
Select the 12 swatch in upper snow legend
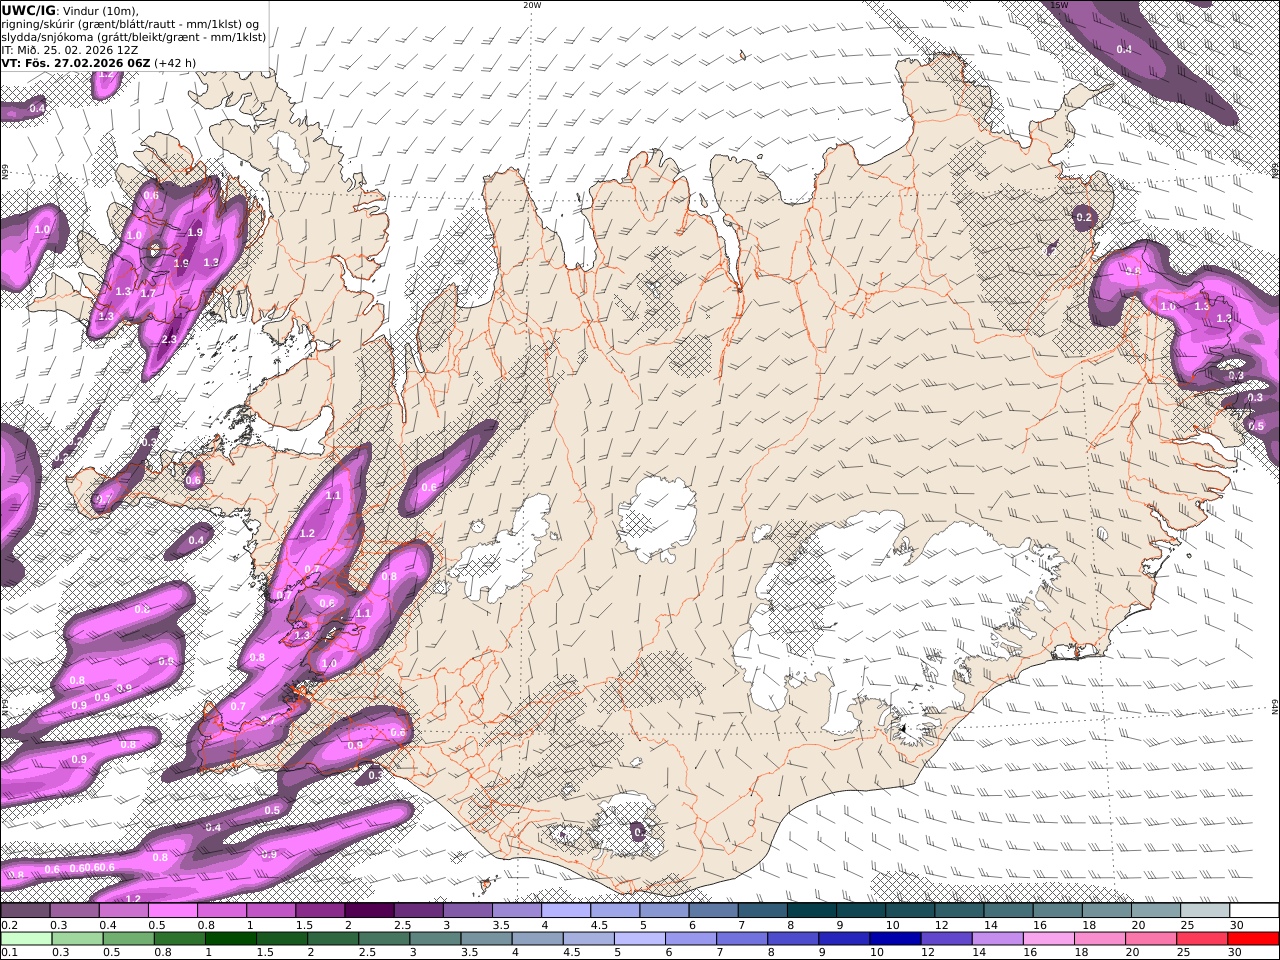tap(960, 911)
